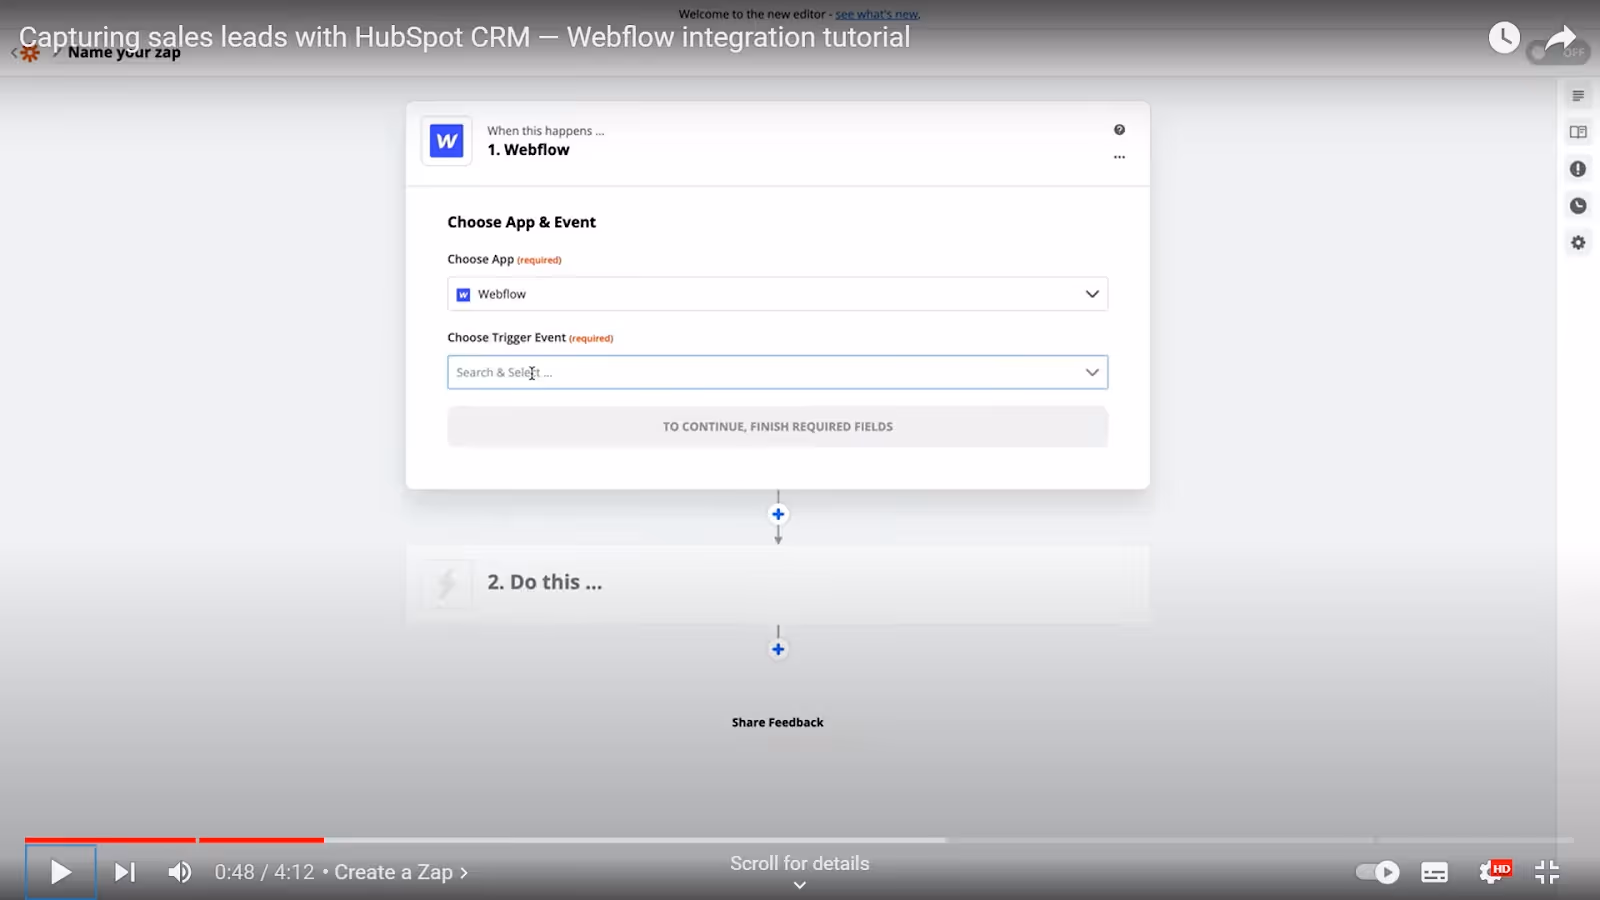Add step with plus below trigger
The image size is (1600, 900).
point(778,514)
